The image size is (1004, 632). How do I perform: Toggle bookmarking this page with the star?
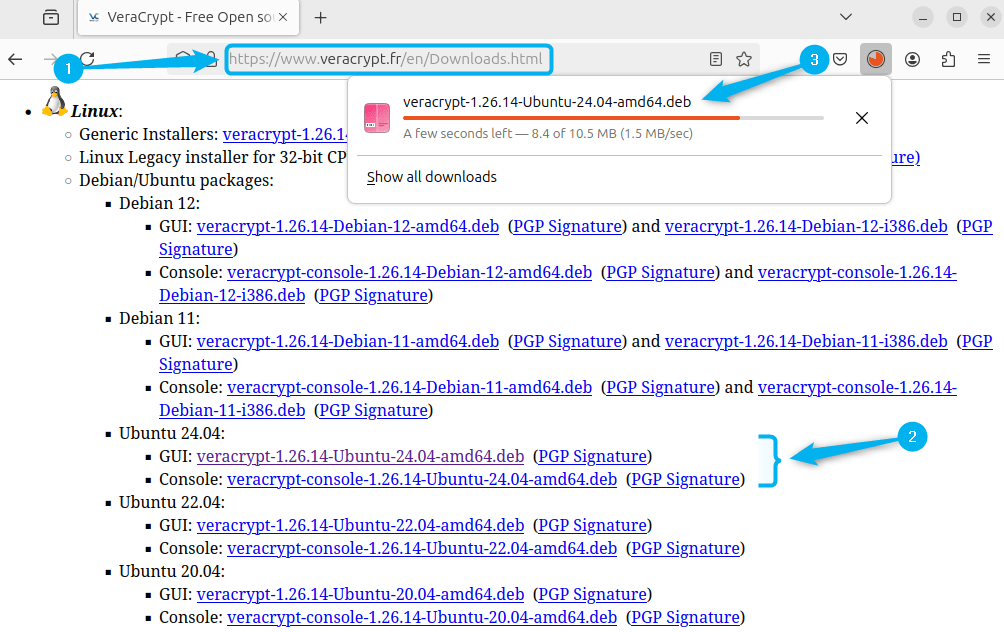click(x=743, y=59)
